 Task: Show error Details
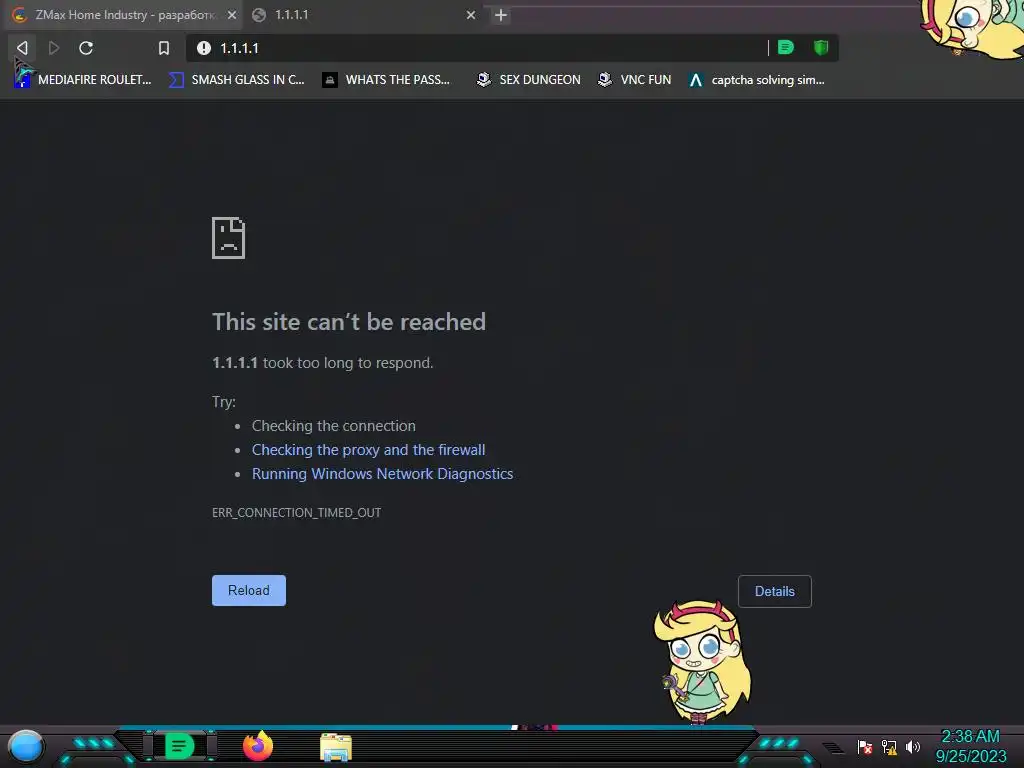tap(775, 591)
